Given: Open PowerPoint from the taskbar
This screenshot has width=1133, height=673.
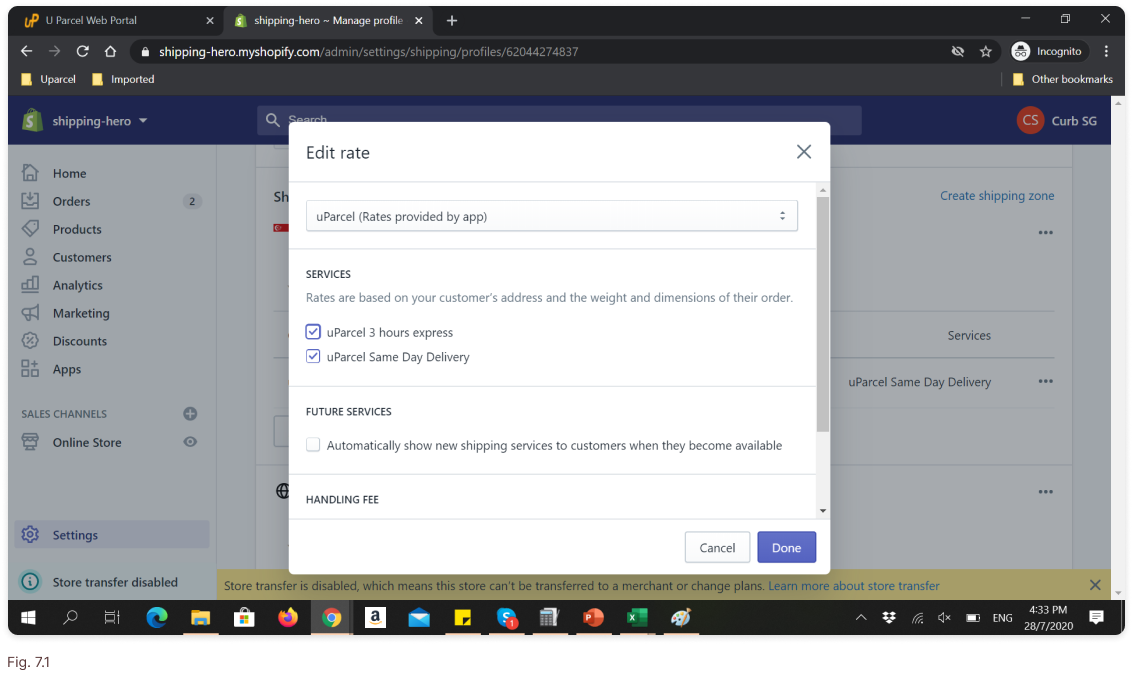Looking at the screenshot, I should [593, 617].
